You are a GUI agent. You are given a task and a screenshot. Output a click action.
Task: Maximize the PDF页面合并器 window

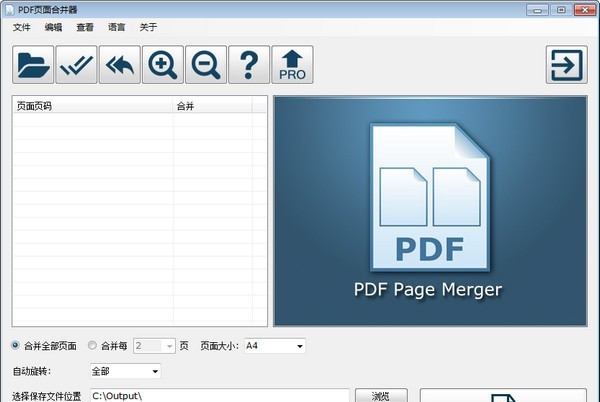[561, 10]
